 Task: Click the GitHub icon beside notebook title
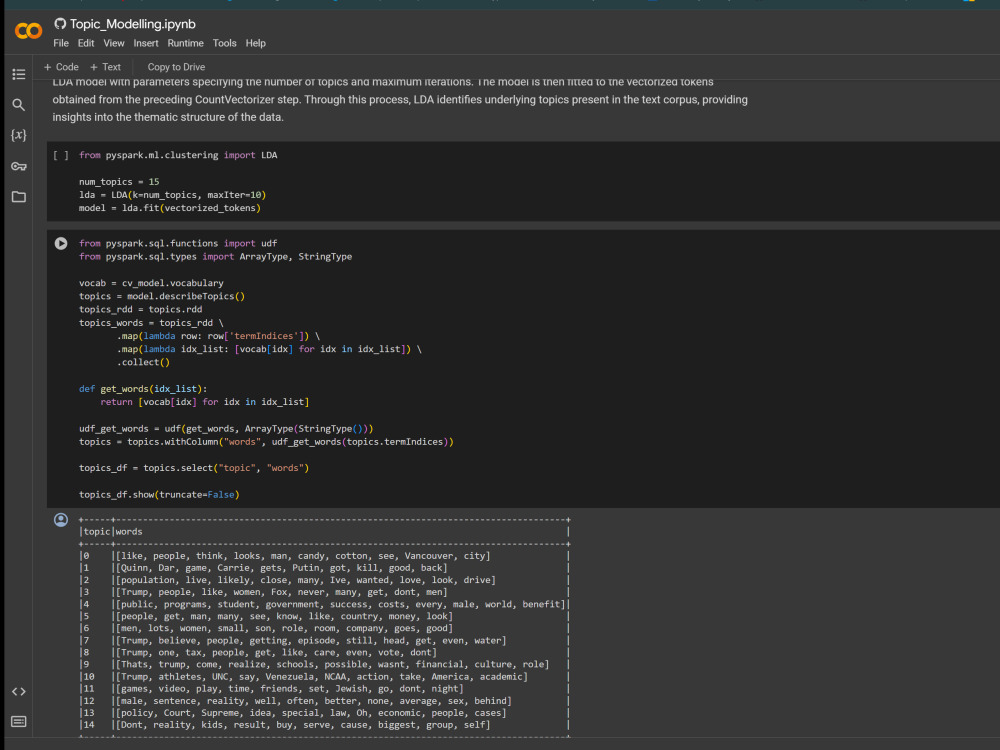point(60,24)
